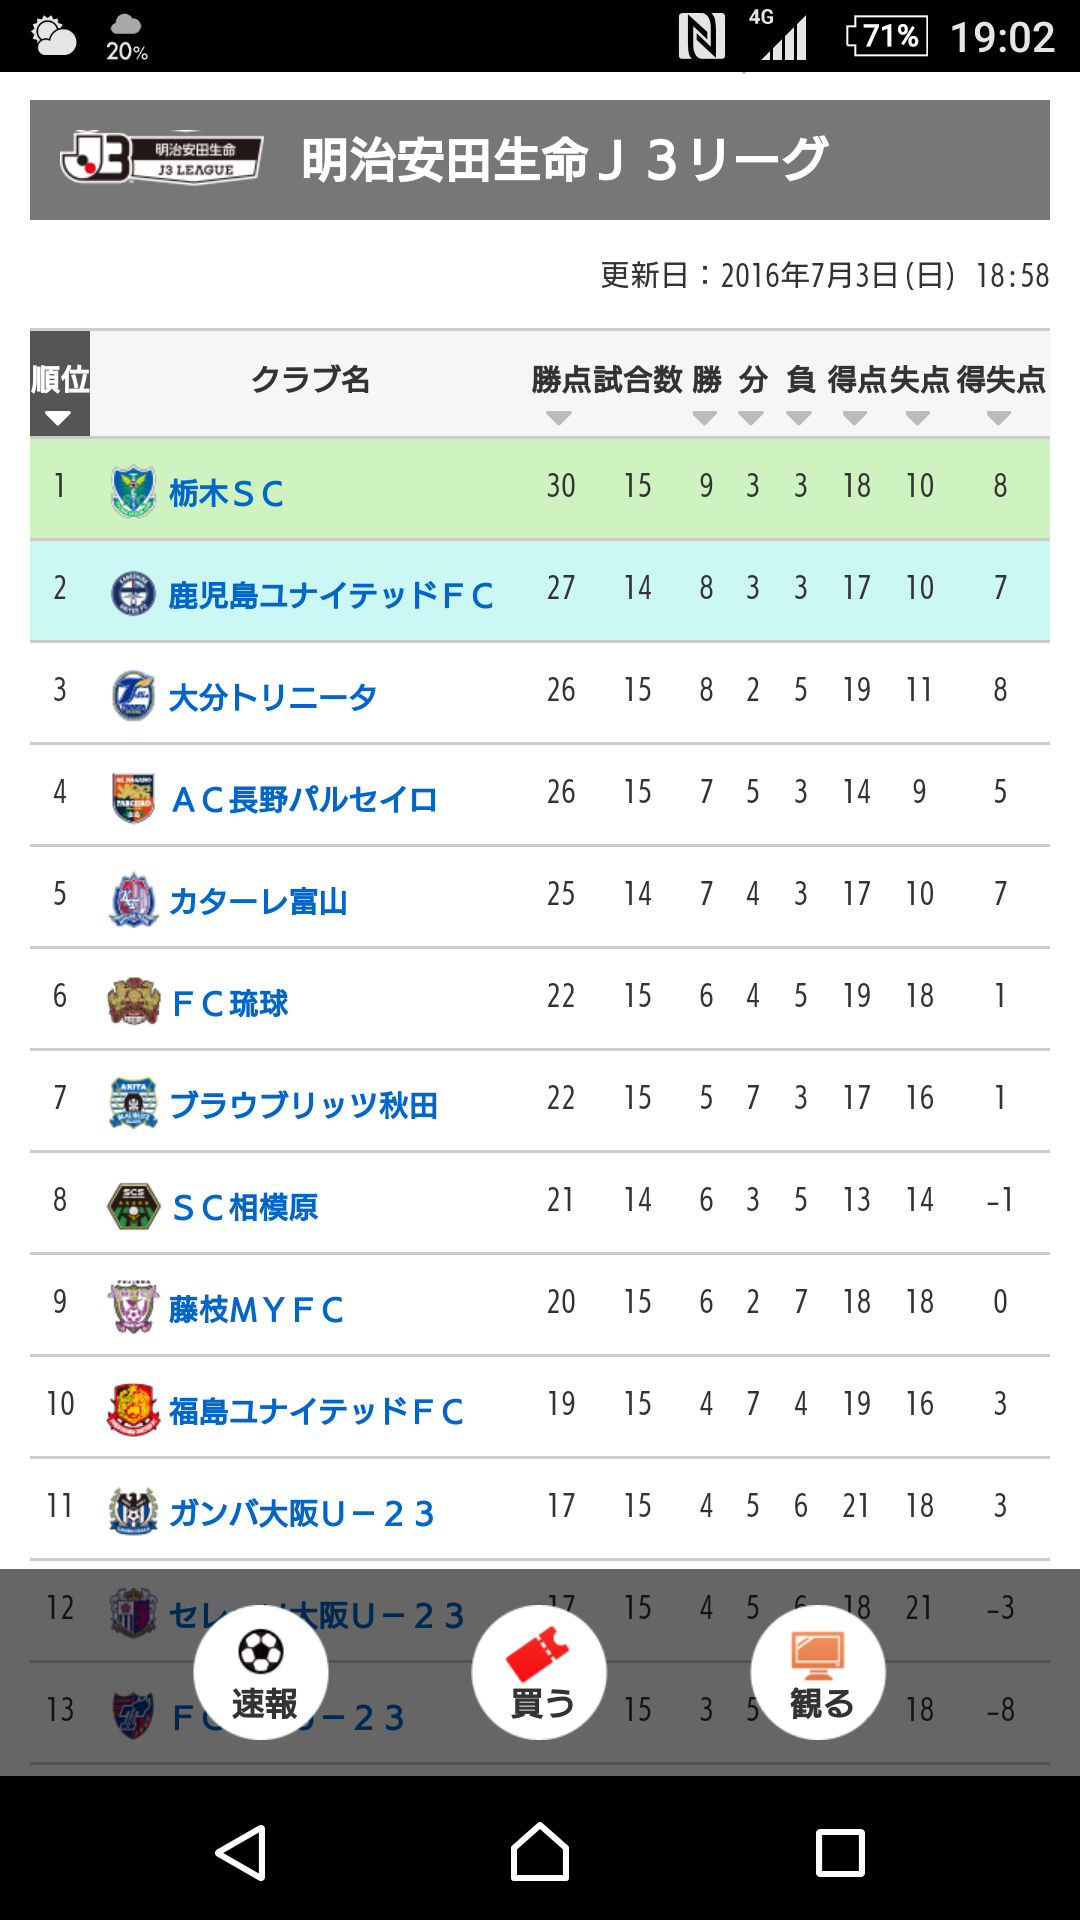This screenshot has height=1920, width=1080.
Task: Tap the 速報 soccer ball button
Action: pos(261,1671)
